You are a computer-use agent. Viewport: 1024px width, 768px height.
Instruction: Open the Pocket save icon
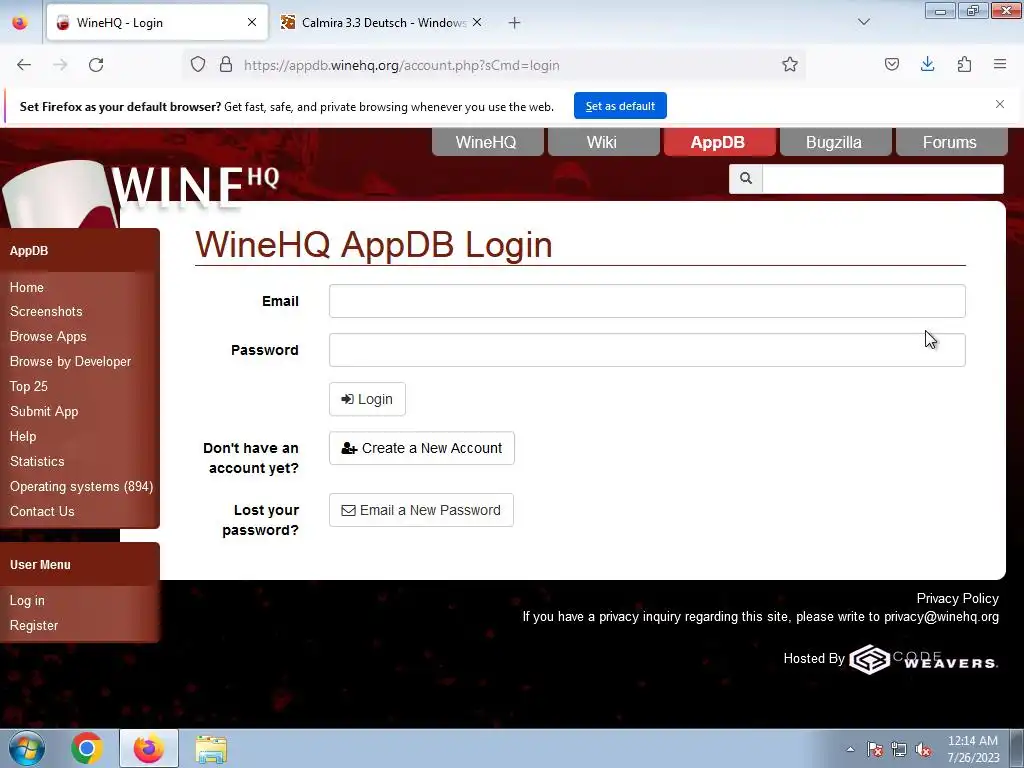891,65
